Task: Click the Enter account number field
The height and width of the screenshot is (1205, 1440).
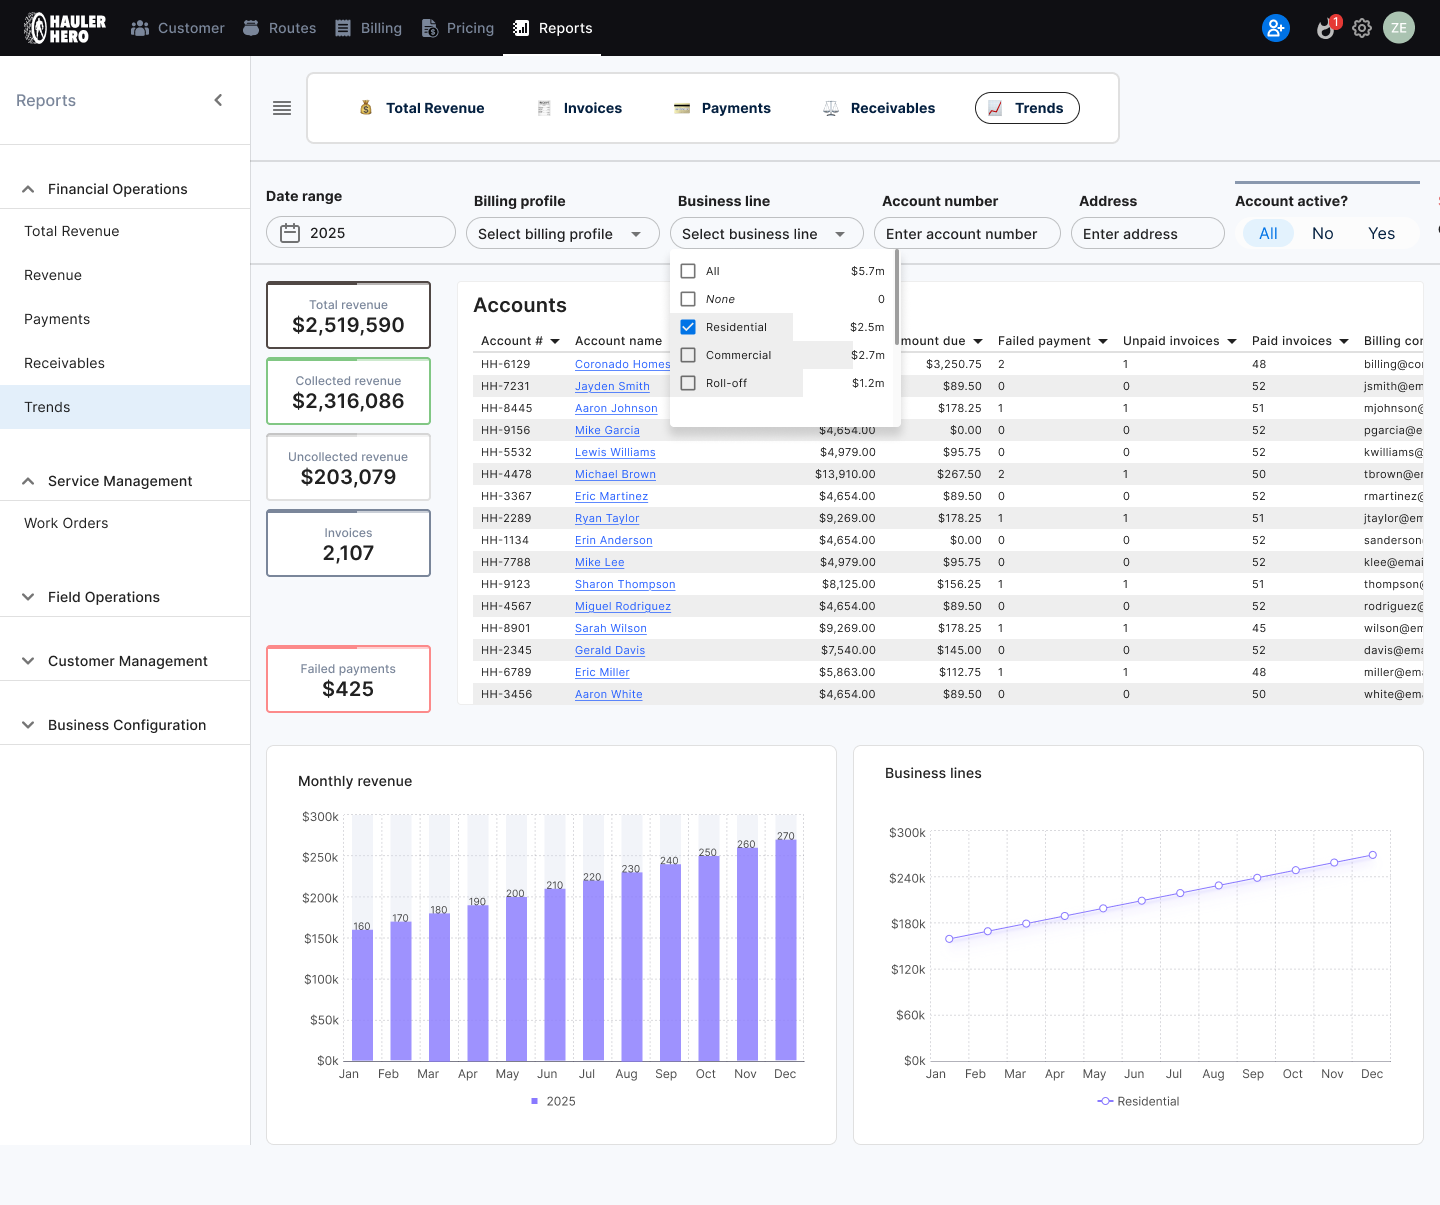Action: tap(966, 234)
